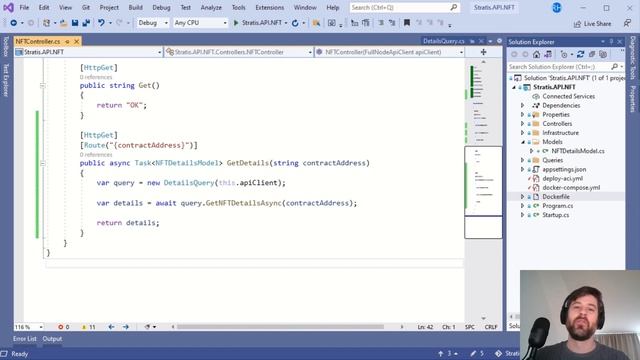The image size is (640, 360).
Task: Start debugging with the green play icon
Action: (x=236, y=23)
